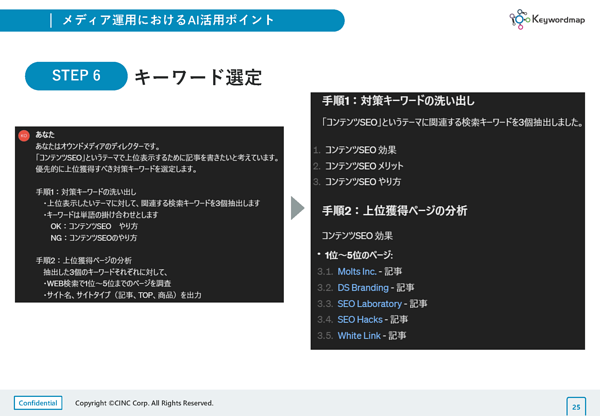
Task: Click the キーワード選定 title text
Action: click(x=198, y=77)
